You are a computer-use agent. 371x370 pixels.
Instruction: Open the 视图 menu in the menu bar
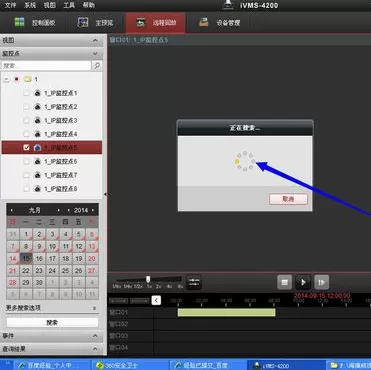(50, 5)
